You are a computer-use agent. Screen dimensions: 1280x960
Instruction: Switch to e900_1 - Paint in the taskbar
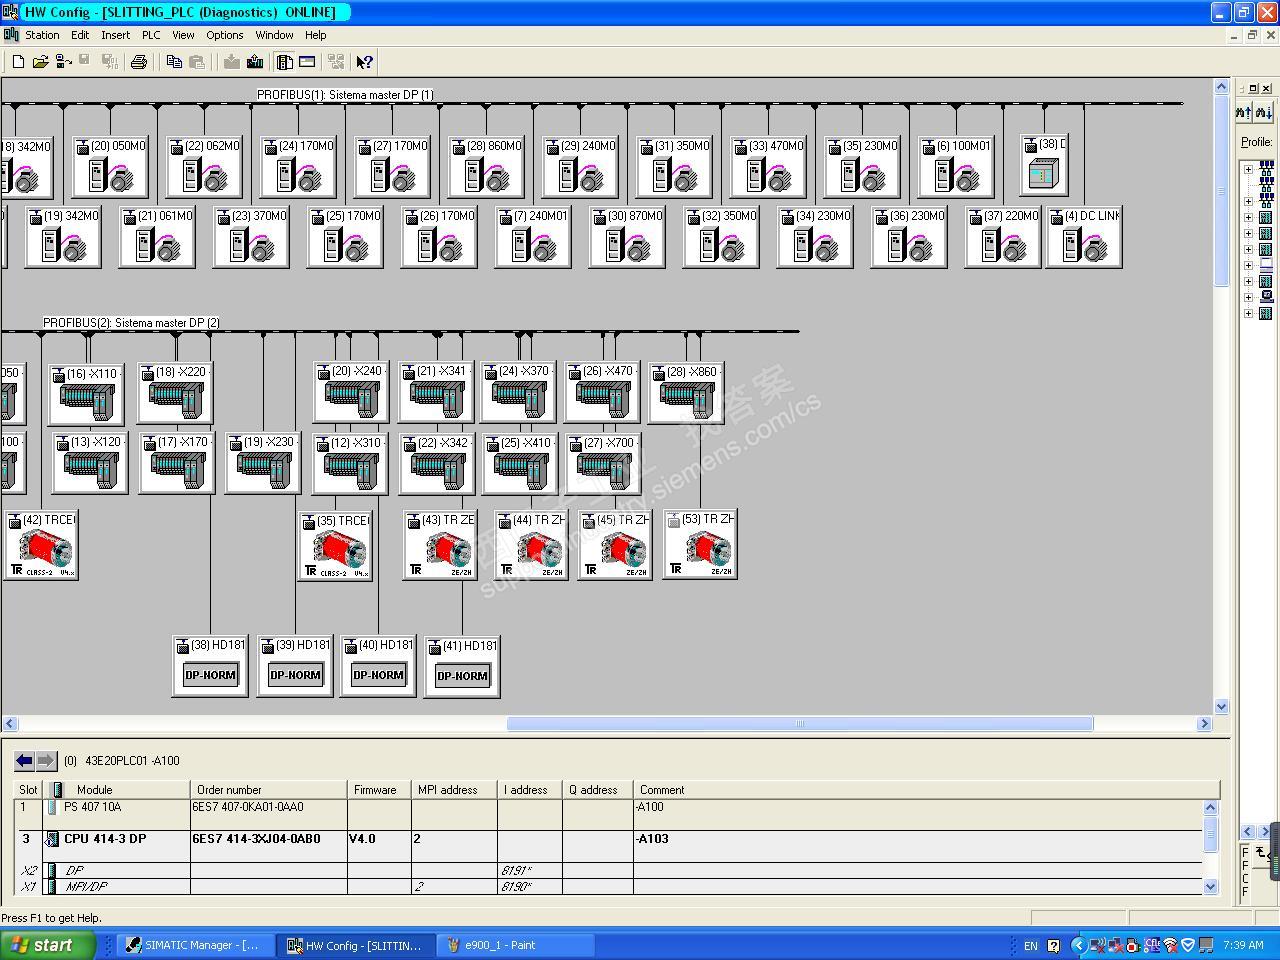point(513,945)
